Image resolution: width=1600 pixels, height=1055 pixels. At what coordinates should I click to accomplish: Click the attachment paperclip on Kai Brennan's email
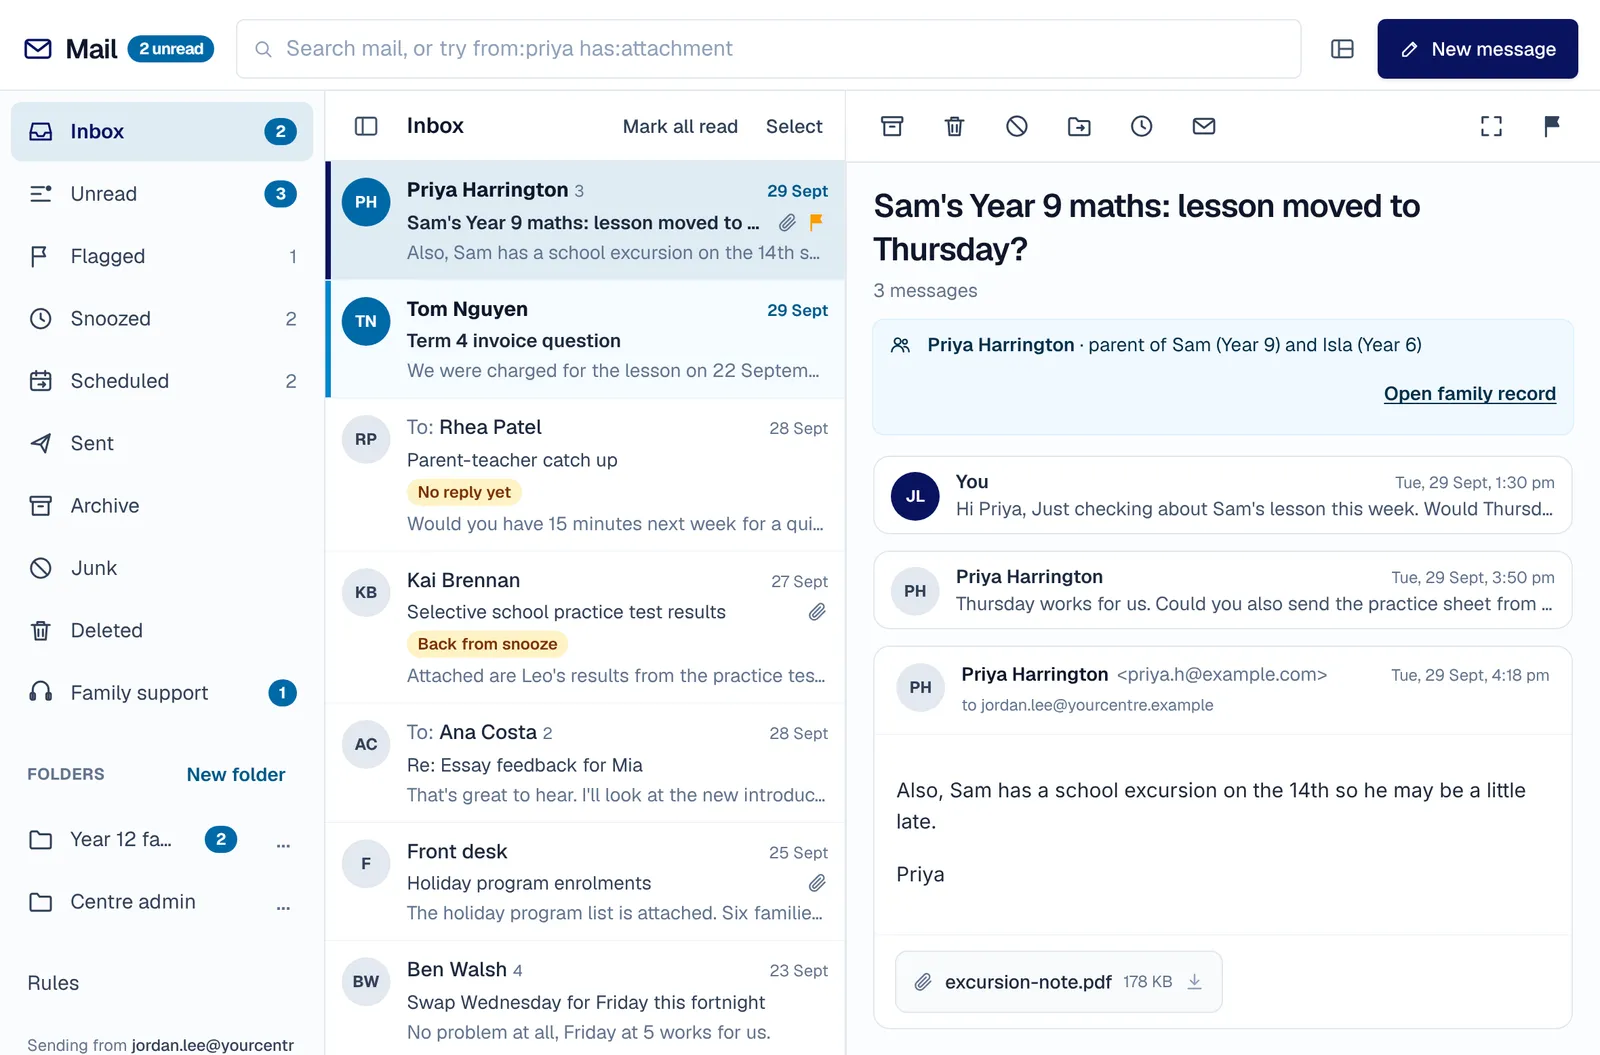[817, 612]
